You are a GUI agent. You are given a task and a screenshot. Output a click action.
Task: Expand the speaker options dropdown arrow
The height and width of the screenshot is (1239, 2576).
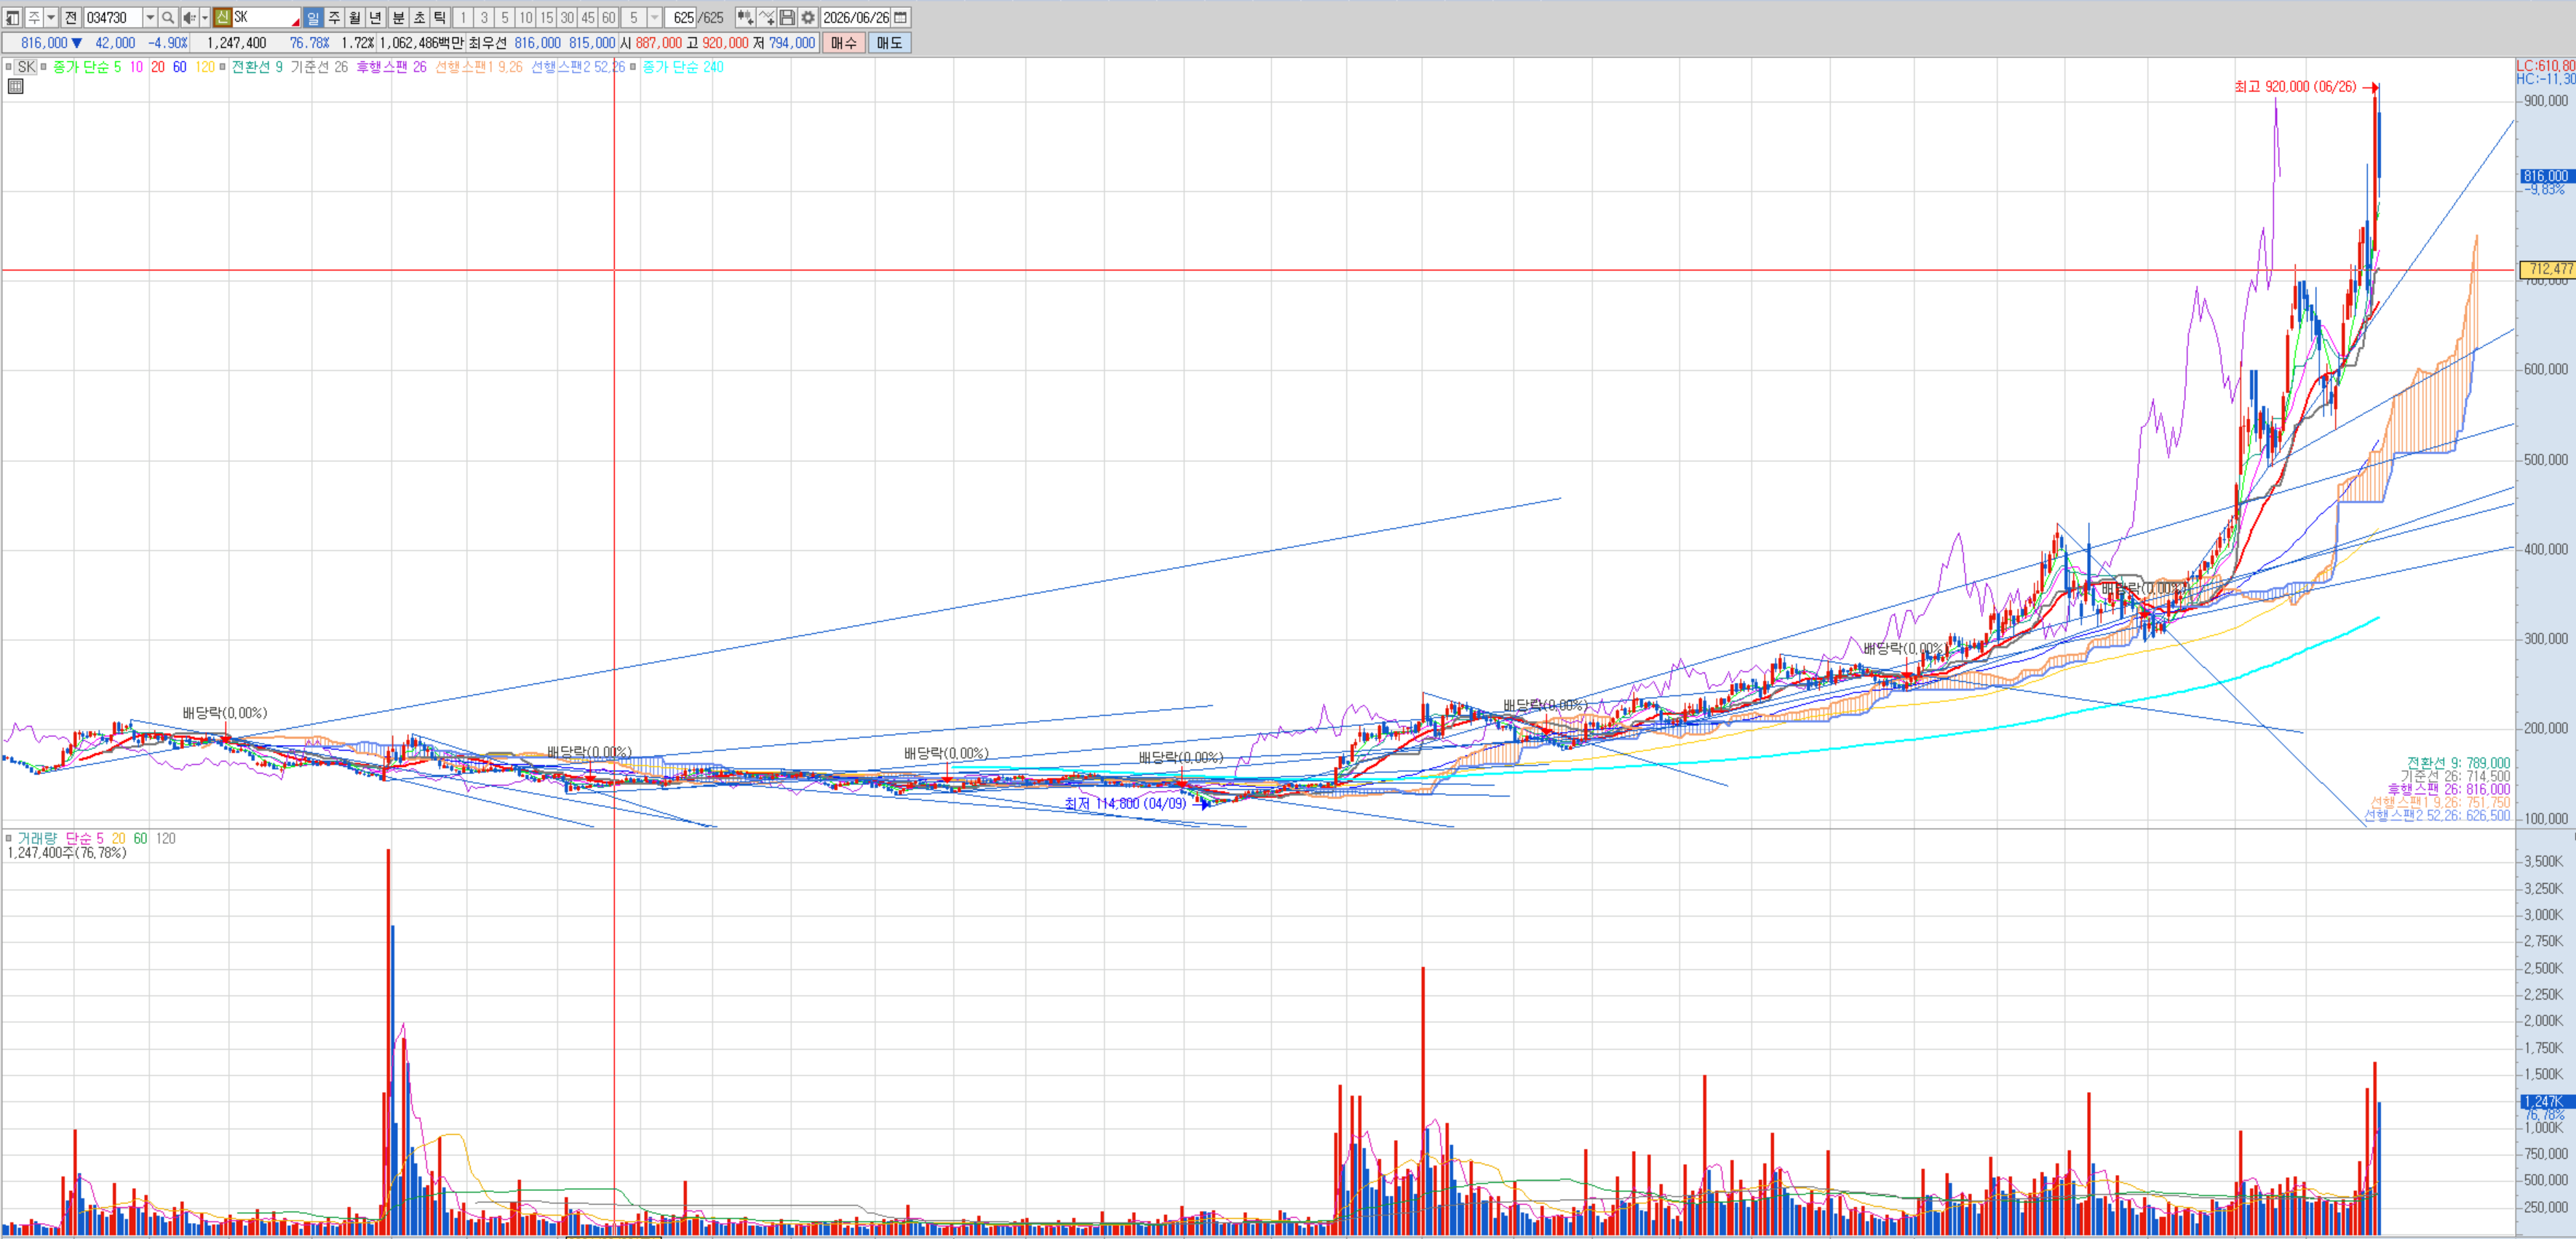[x=204, y=18]
